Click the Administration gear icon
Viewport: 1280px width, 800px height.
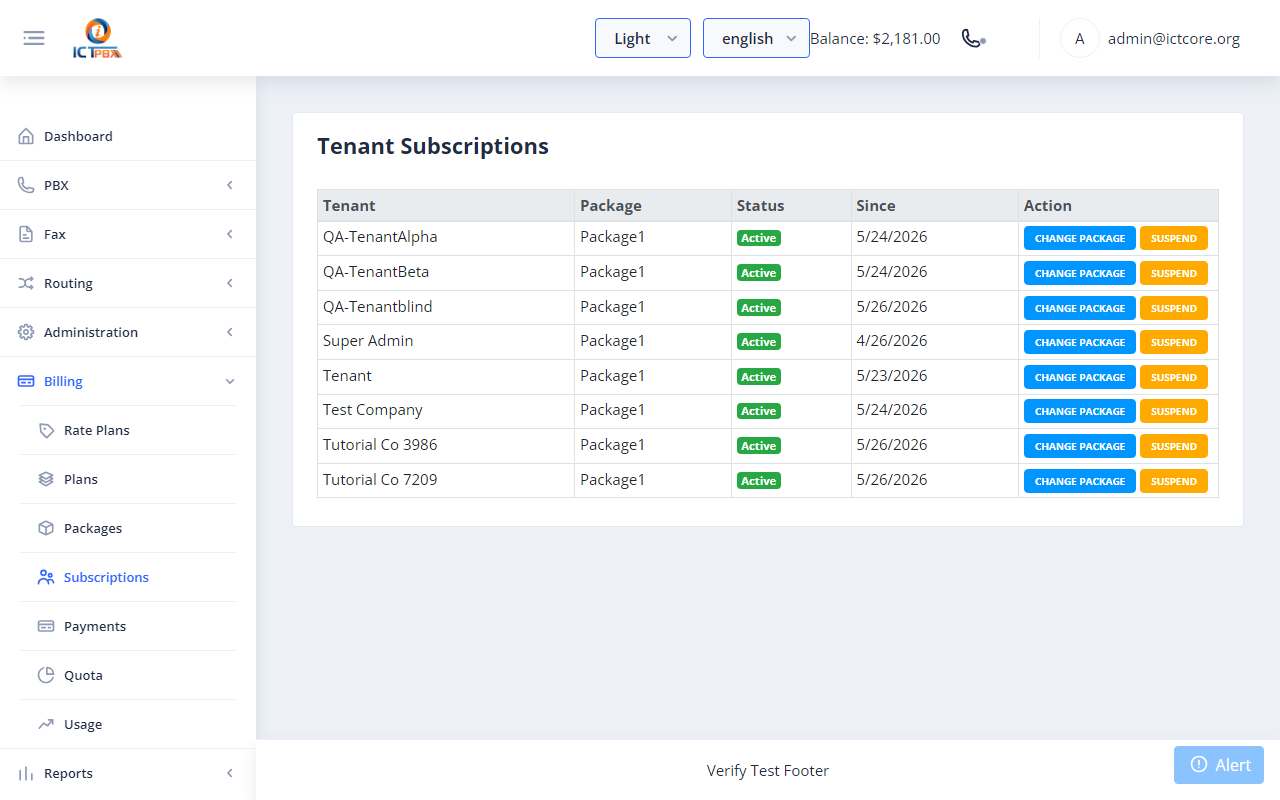[x=26, y=332]
